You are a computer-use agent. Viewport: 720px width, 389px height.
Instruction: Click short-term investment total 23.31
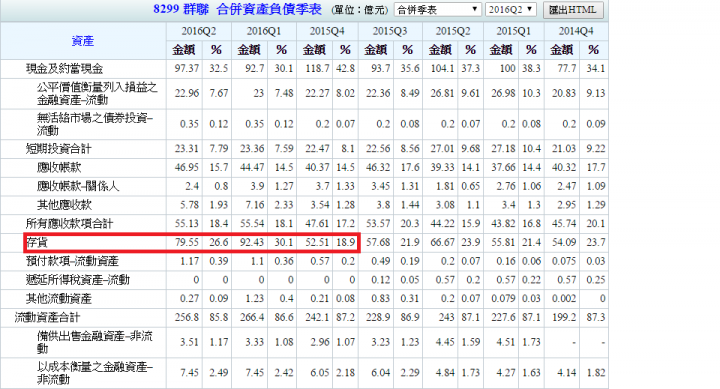[x=187, y=148]
